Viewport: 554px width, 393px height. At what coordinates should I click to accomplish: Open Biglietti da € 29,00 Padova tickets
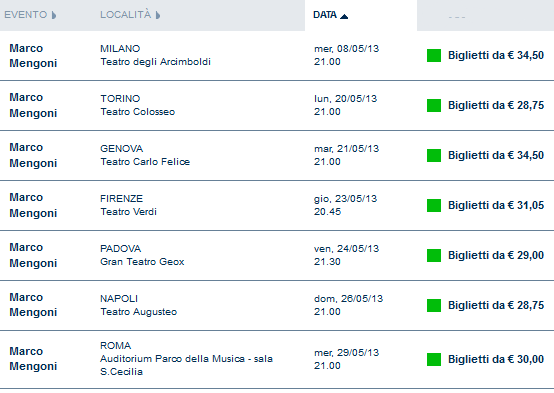pos(496,256)
